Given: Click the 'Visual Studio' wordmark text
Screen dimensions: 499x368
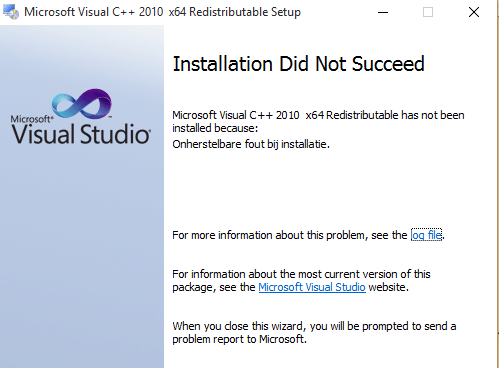Looking at the screenshot, I should point(81,134).
